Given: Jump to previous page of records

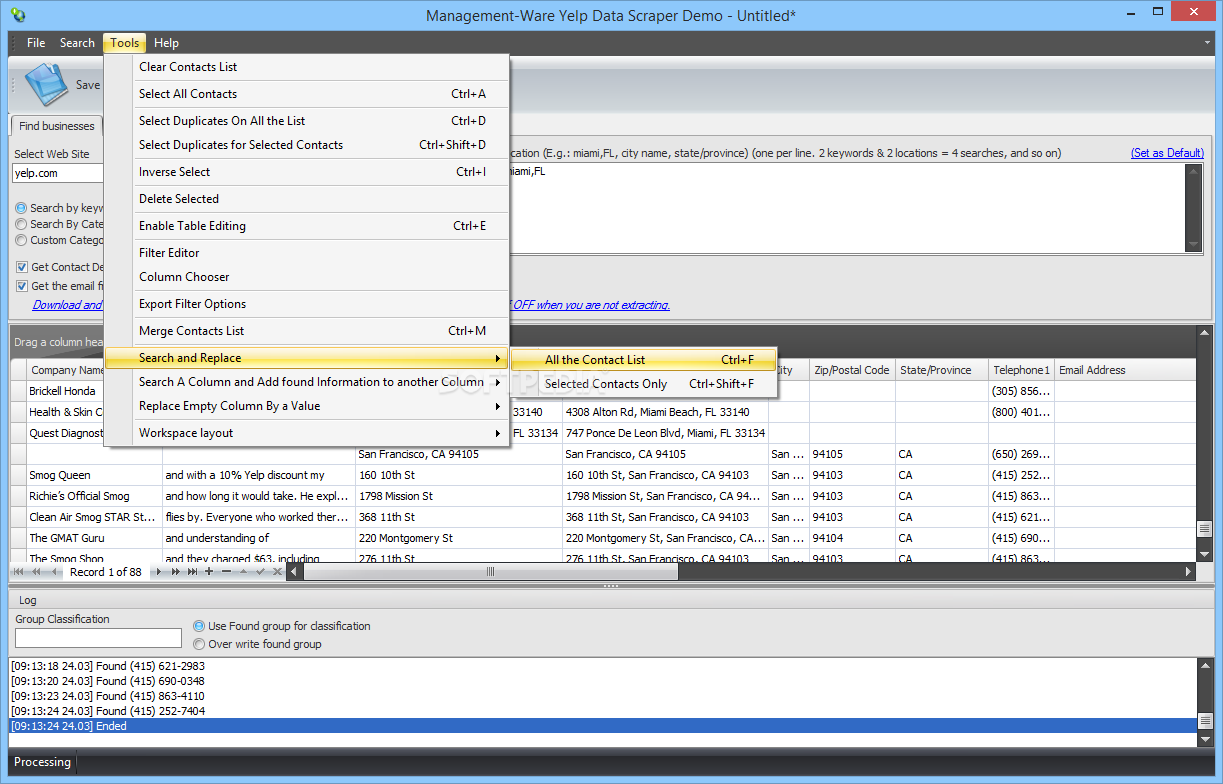Looking at the screenshot, I should (36, 572).
